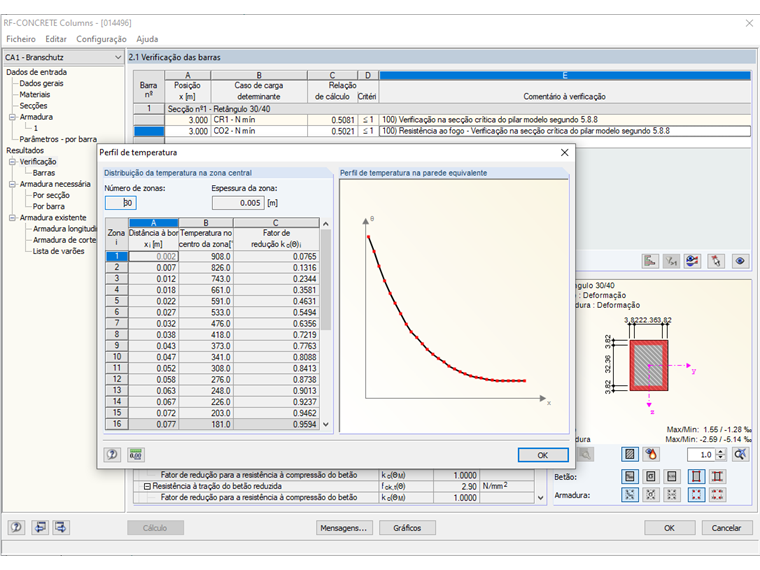
Task: Click the details table scroll down arrow
Action: point(541,497)
